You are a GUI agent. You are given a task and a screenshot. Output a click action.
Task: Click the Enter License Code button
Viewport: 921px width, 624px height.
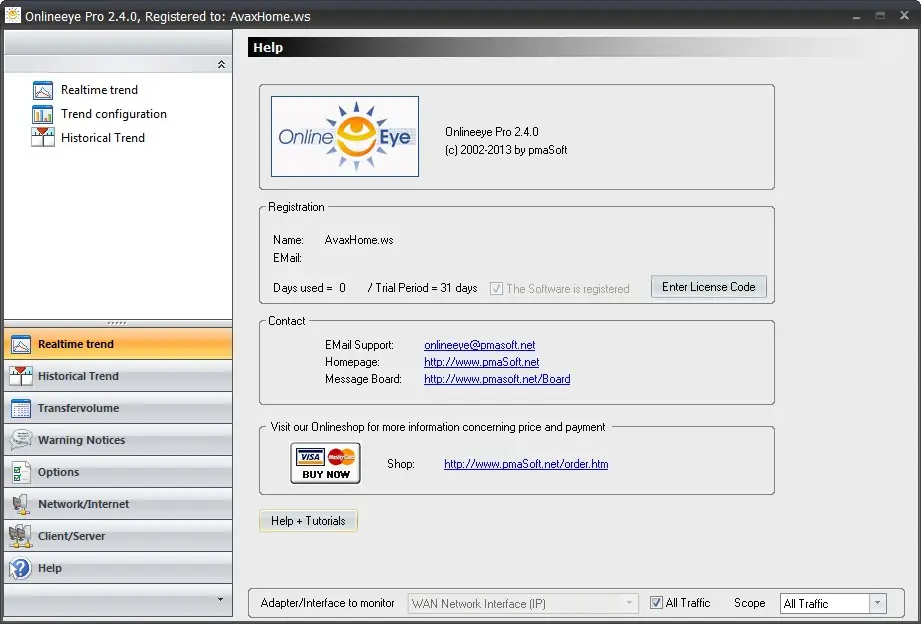coord(708,287)
